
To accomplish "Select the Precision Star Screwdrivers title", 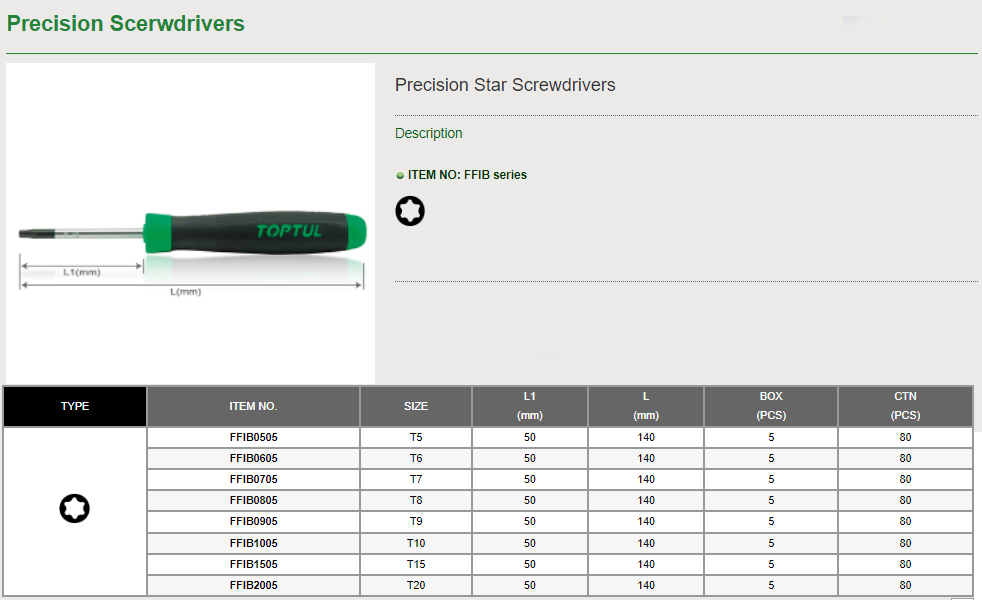I will 505,85.
